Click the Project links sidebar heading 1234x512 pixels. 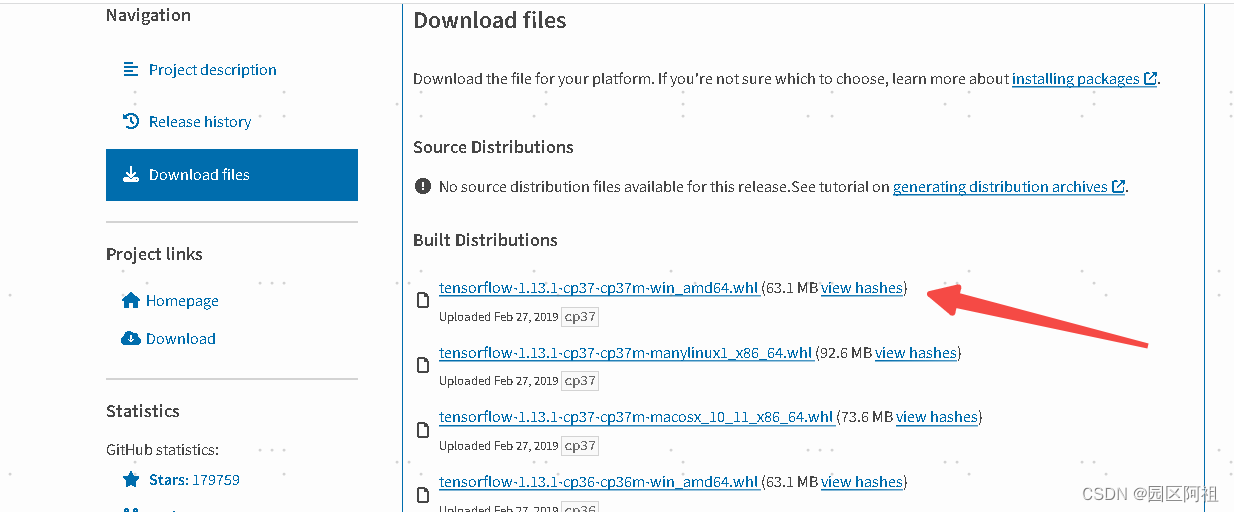(x=154, y=254)
